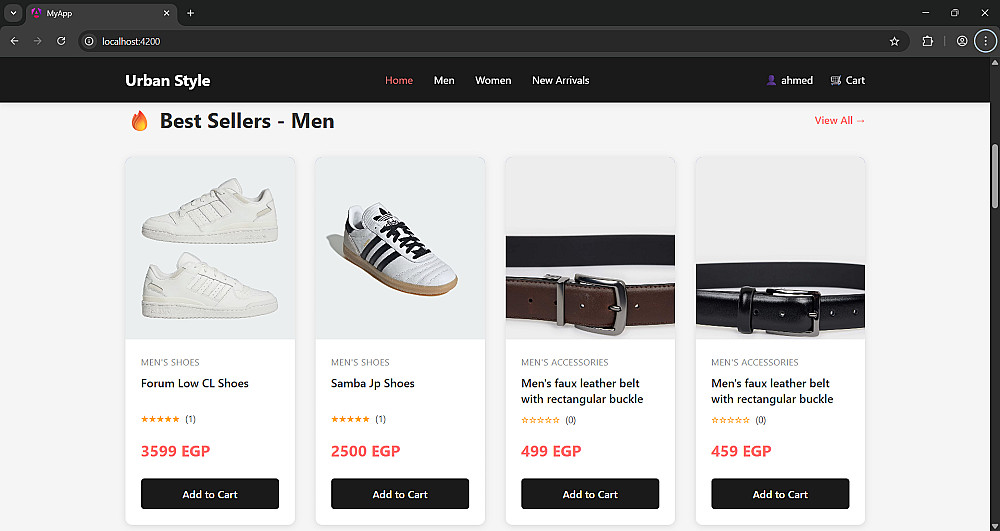1000x531 pixels.
Task: Click the View All link
Action: (x=840, y=121)
